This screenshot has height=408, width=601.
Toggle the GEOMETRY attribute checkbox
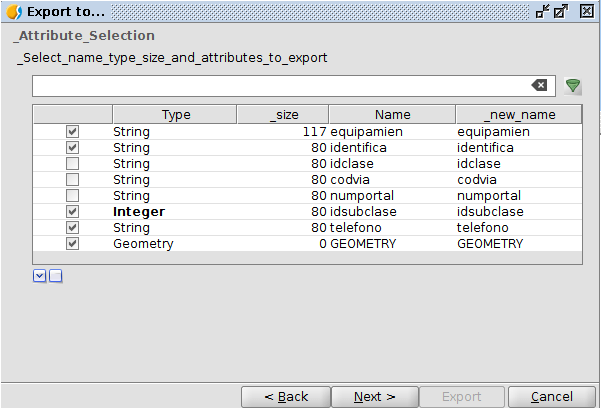tap(72, 244)
